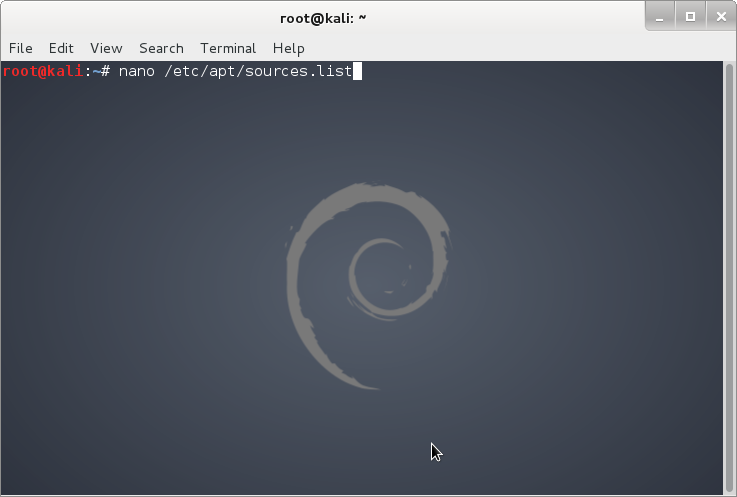Screen dimensions: 737x497
Task: Click the root@kali prompt text
Action: (43, 71)
